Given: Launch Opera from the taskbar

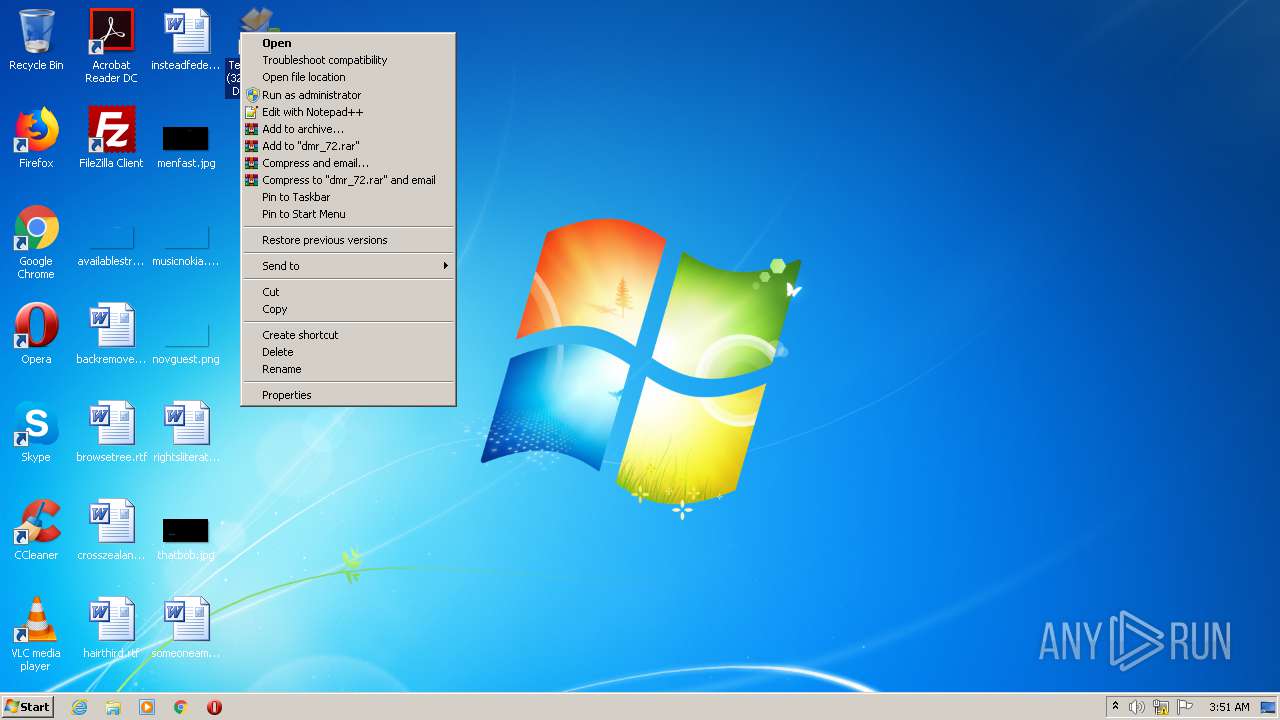Looking at the screenshot, I should tap(214, 707).
